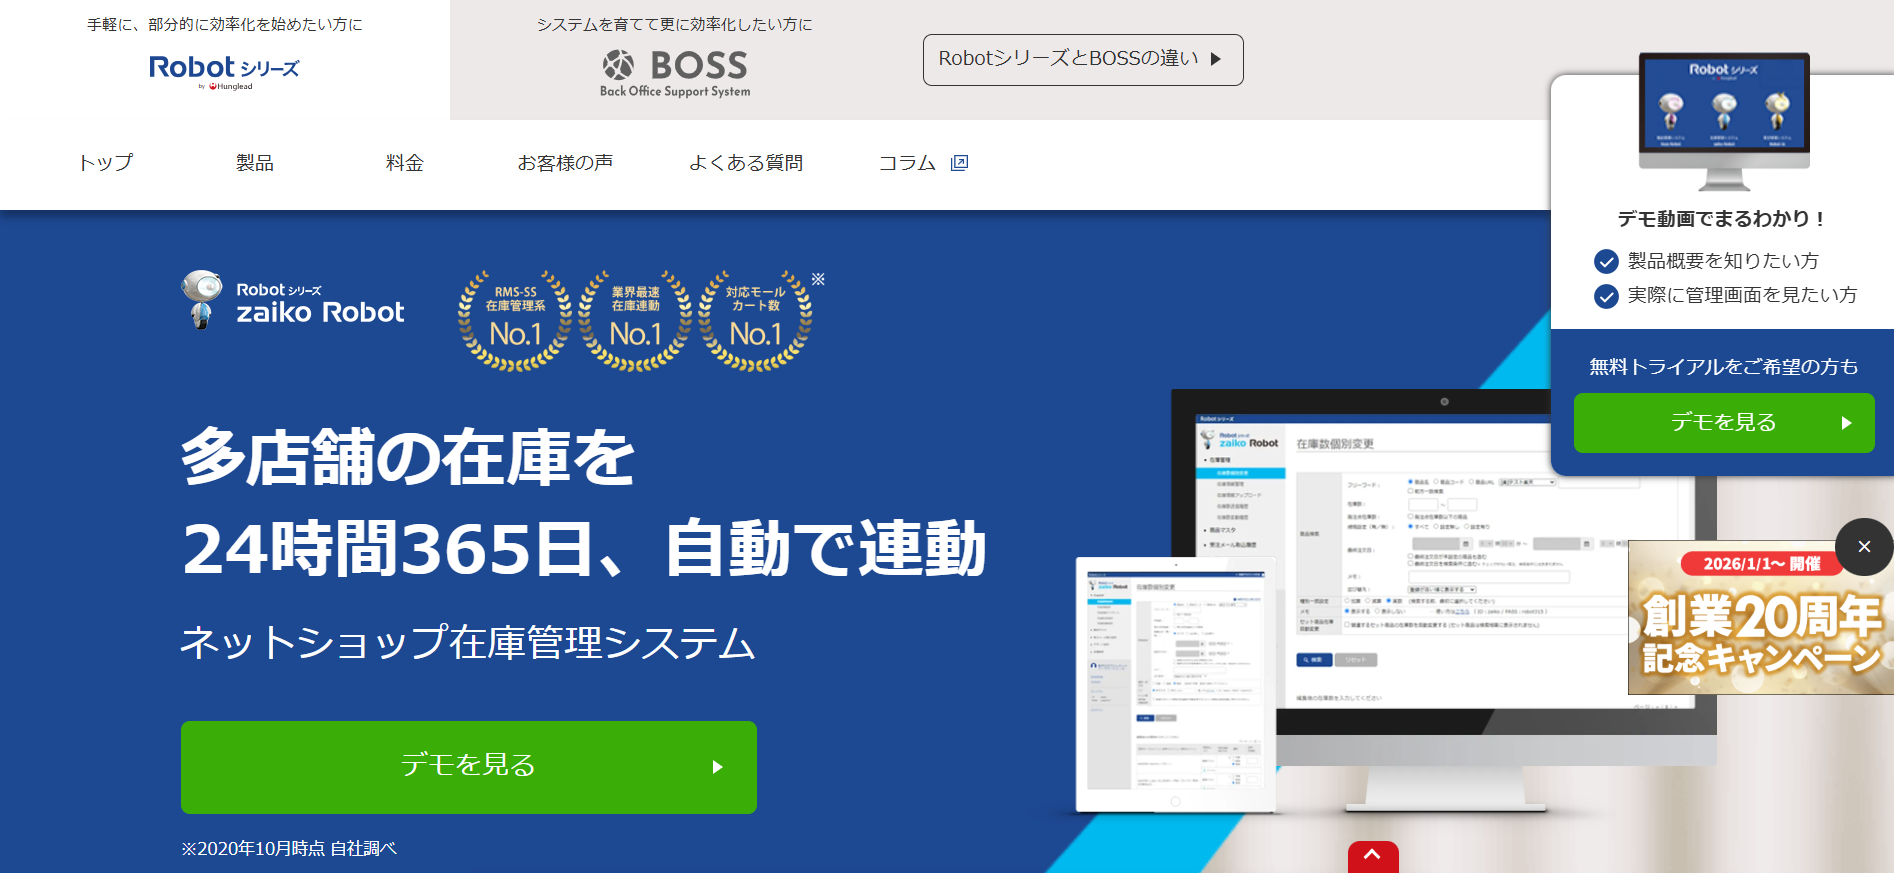Close the 創業20周年 campaign banner
The height and width of the screenshot is (873, 1894).
point(1863,547)
